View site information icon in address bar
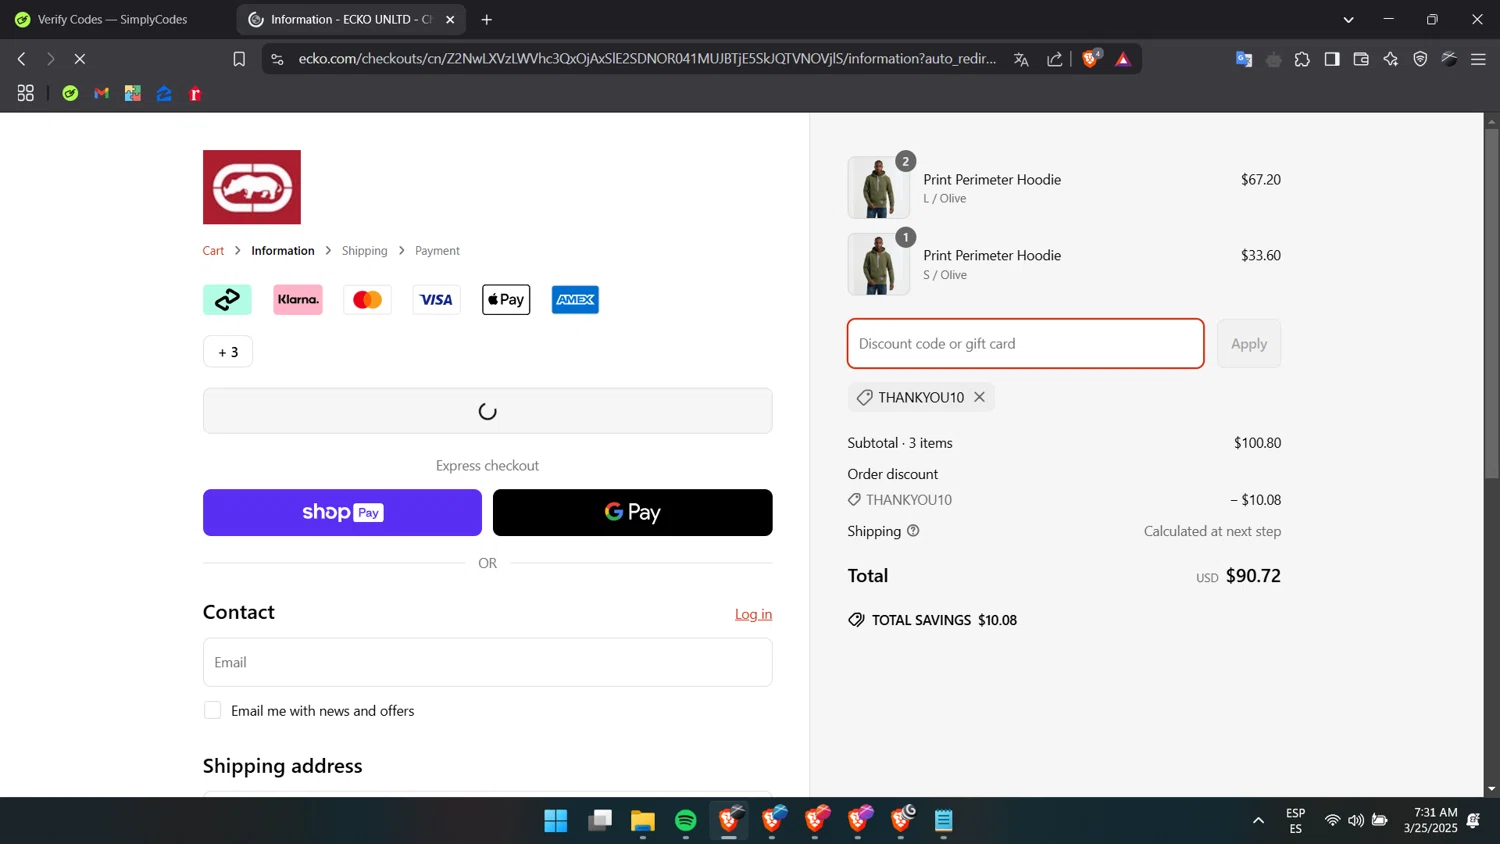1500x844 pixels. tap(277, 59)
